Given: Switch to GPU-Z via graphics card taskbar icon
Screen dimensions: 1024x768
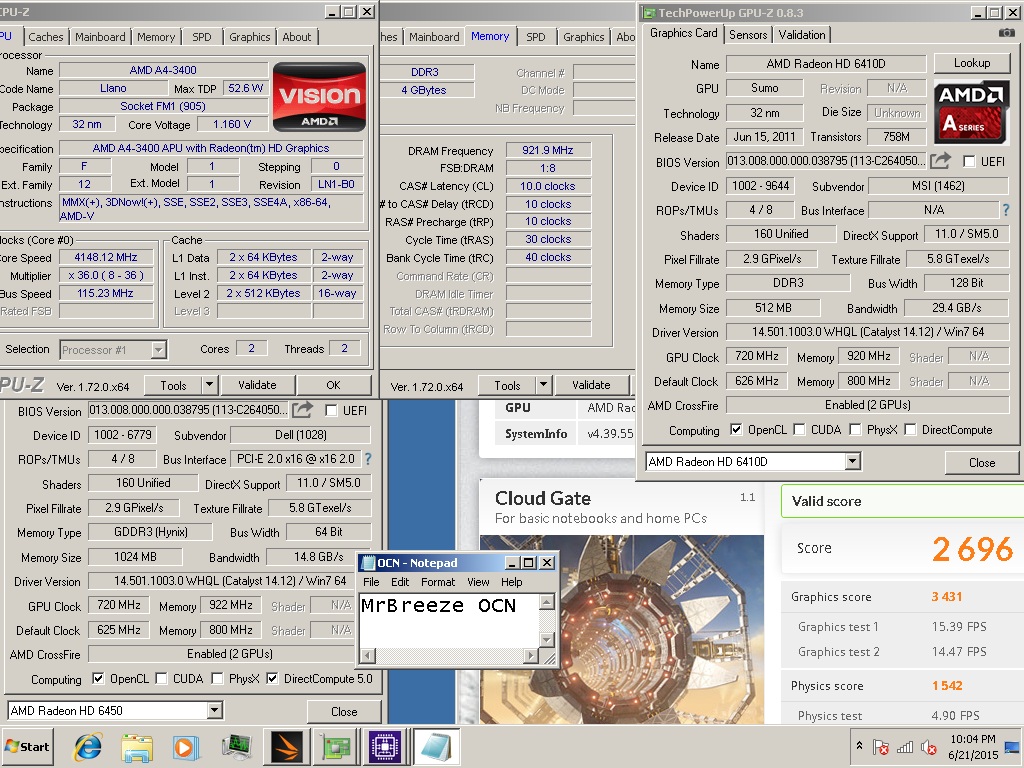Looking at the screenshot, I should tap(336, 747).
